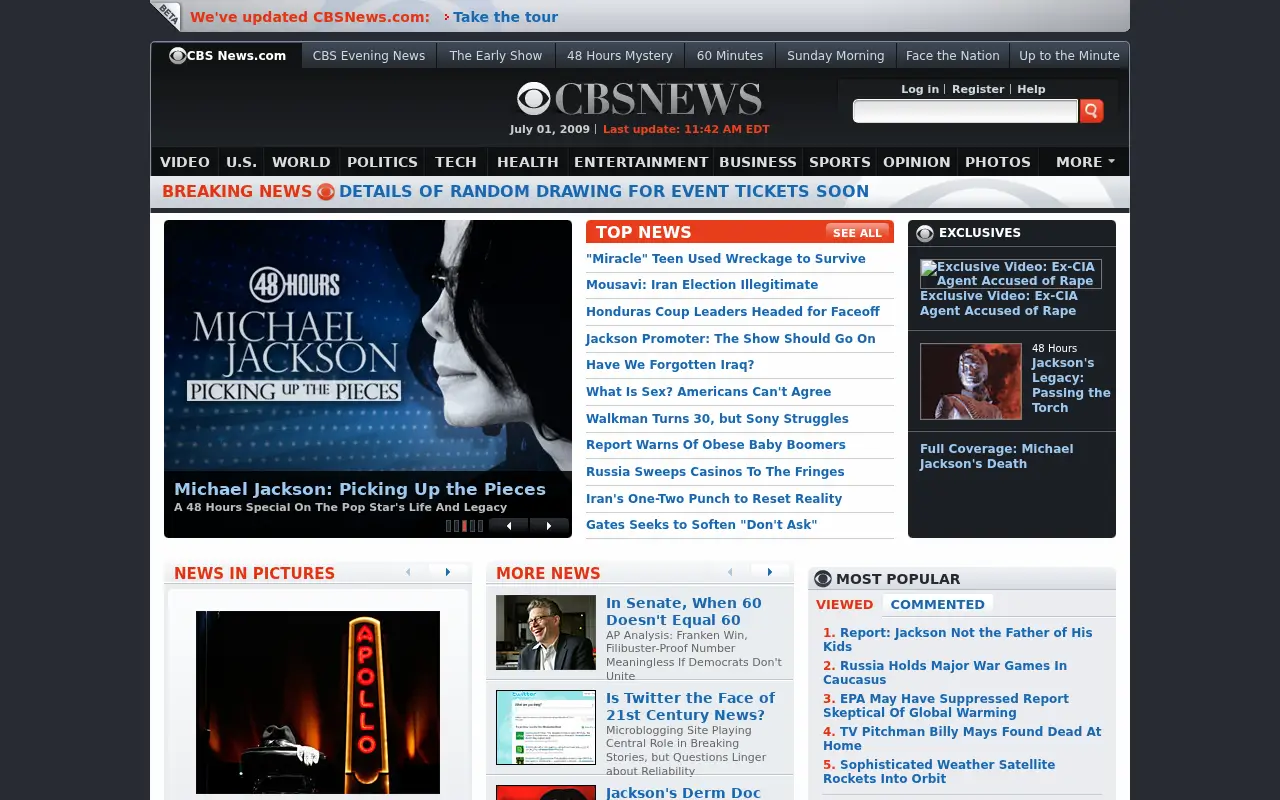Click the Exclusives eye icon

click(x=925, y=233)
